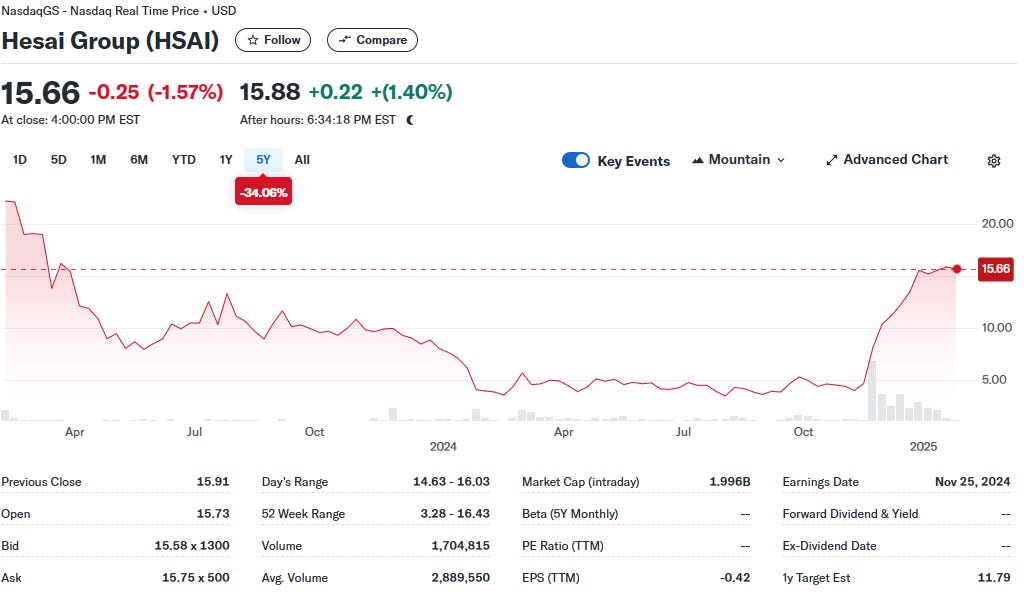Screen dimensions: 1029x600
Task: Click the Ex-Dividend Date label
Action: (829, 546)
